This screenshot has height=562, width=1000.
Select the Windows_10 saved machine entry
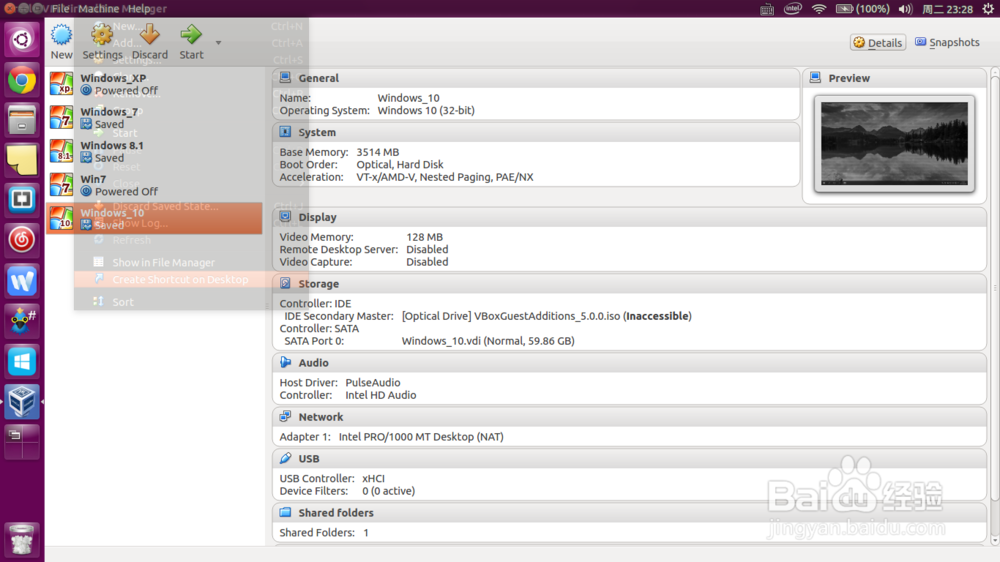154,218
